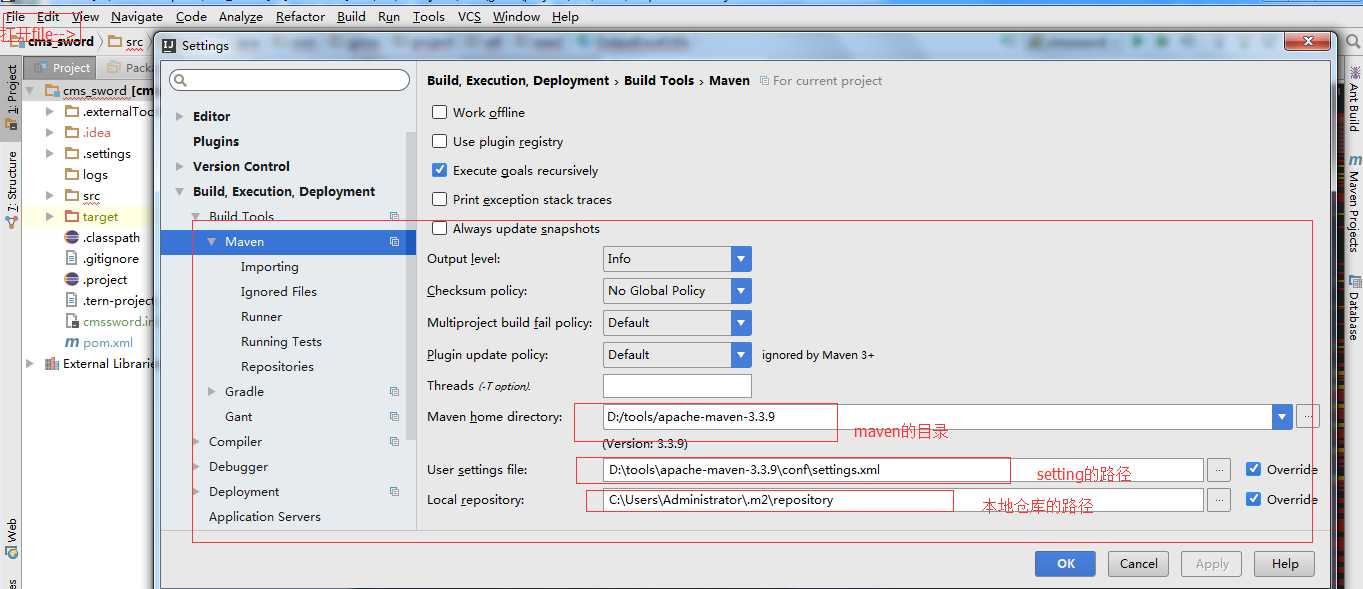Screen dimensions: 1363x589
Task: Select Application Servers settings page
Action: point(265,516)
